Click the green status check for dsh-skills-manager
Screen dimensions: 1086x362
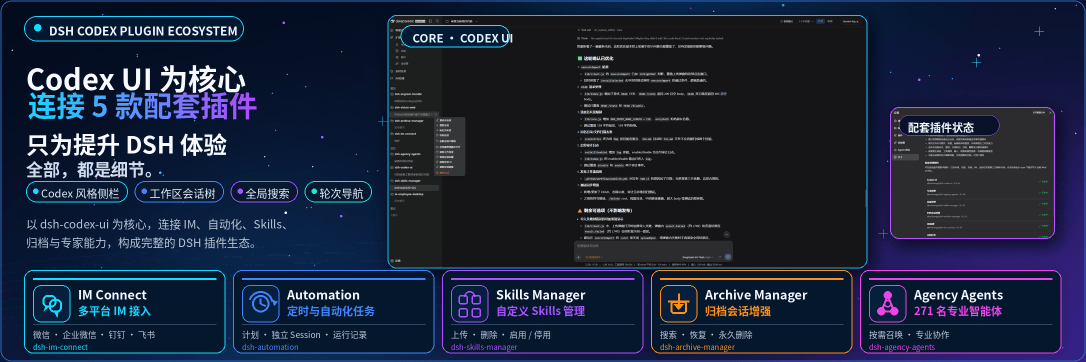coord(1043,204)
